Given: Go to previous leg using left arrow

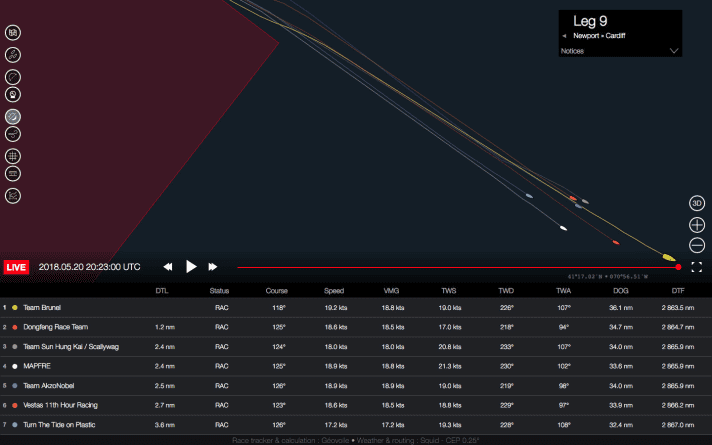Looking at the screenshot, I should click(564, 35).
